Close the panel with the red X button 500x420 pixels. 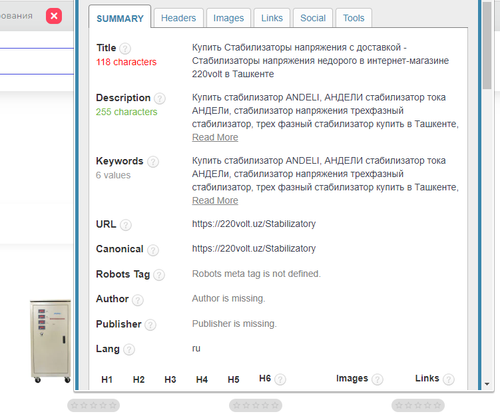(x=54, y=16)
